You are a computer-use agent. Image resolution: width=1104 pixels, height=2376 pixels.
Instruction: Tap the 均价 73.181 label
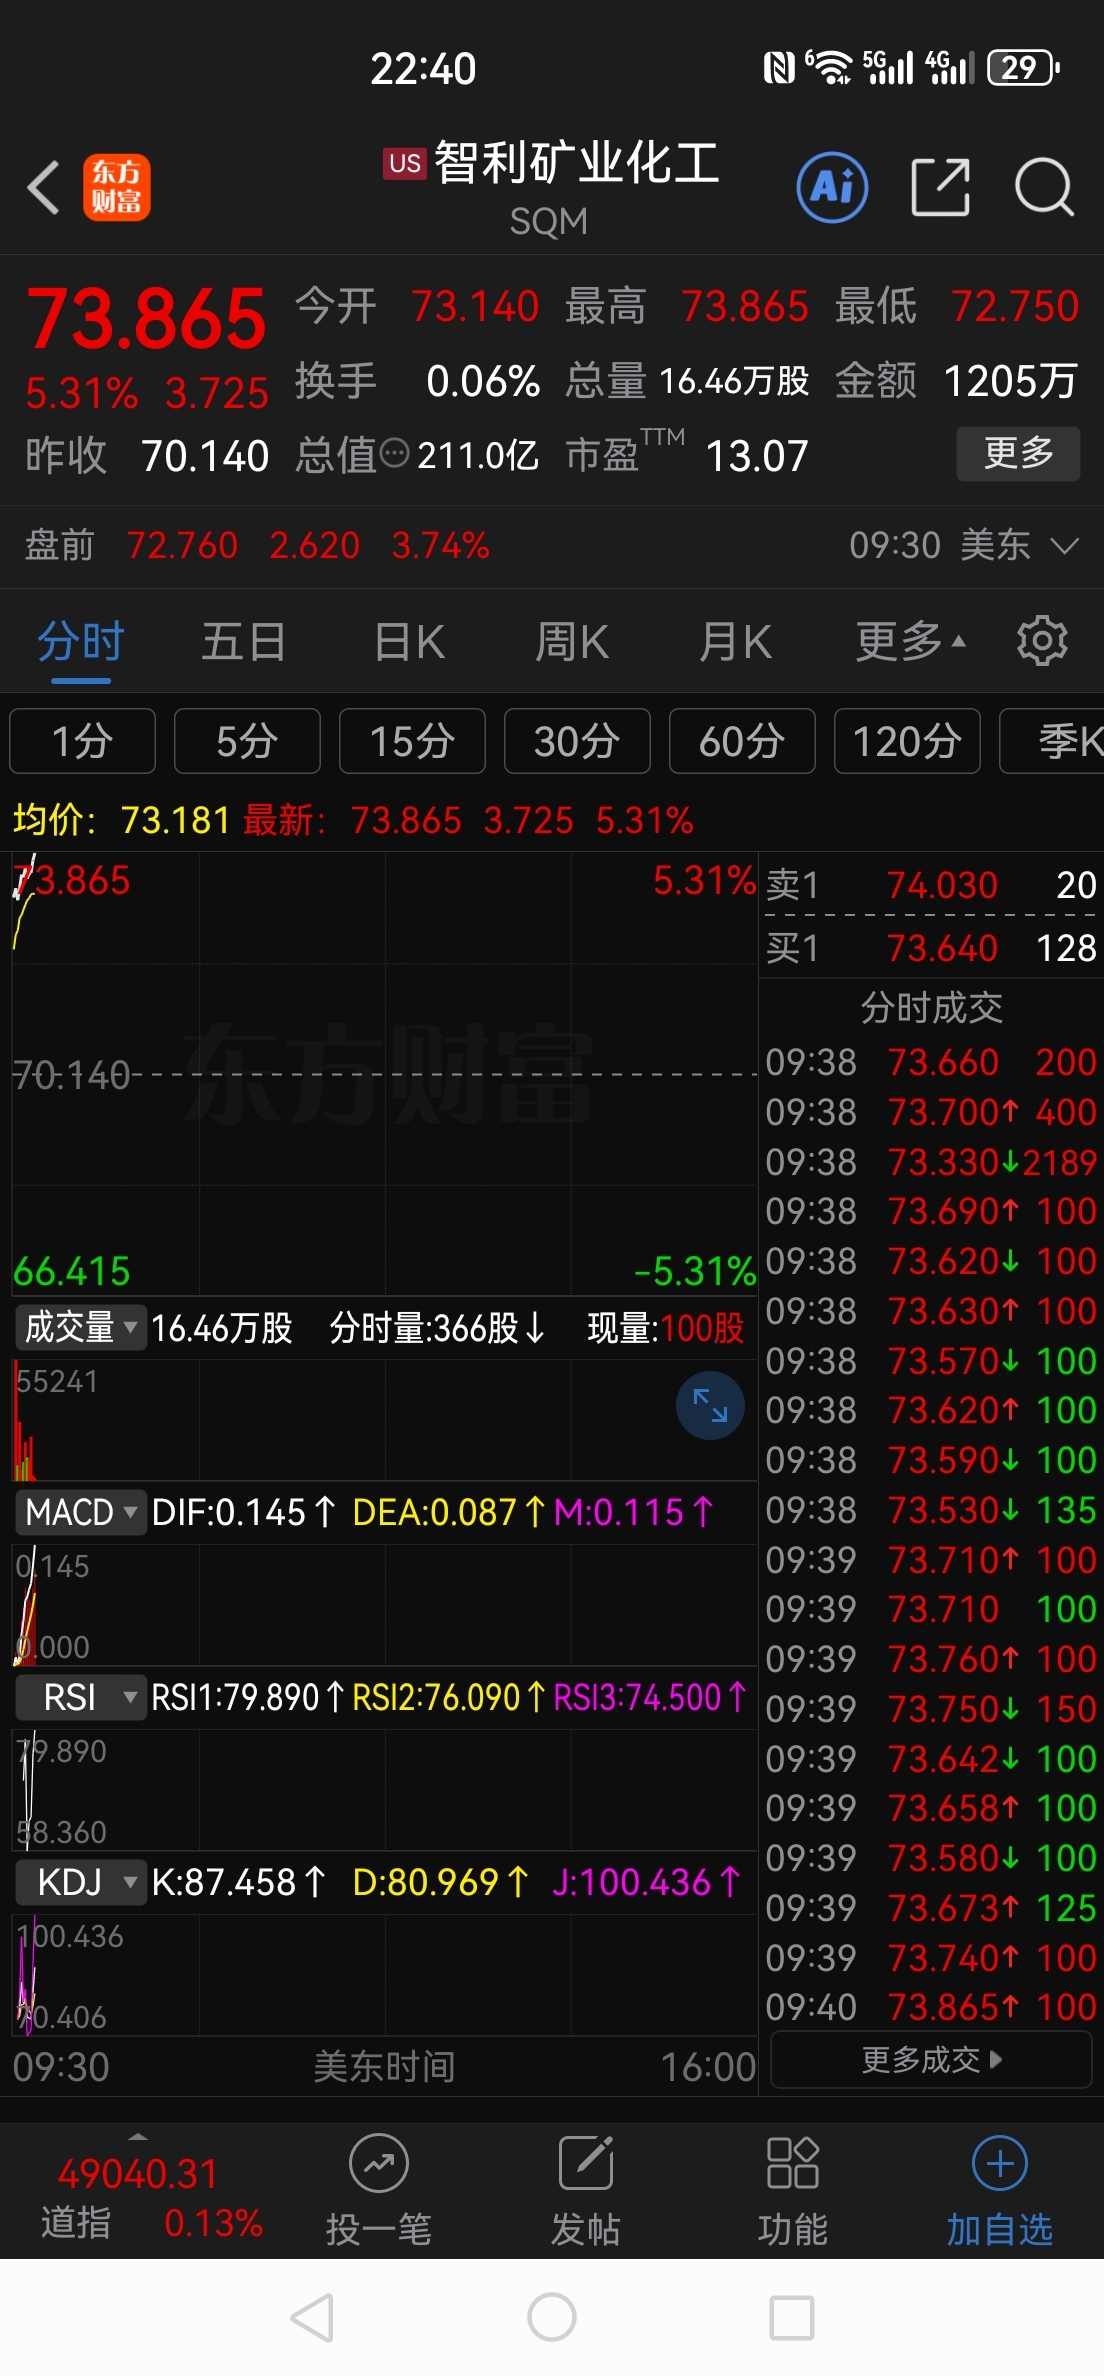coord(121,821)
